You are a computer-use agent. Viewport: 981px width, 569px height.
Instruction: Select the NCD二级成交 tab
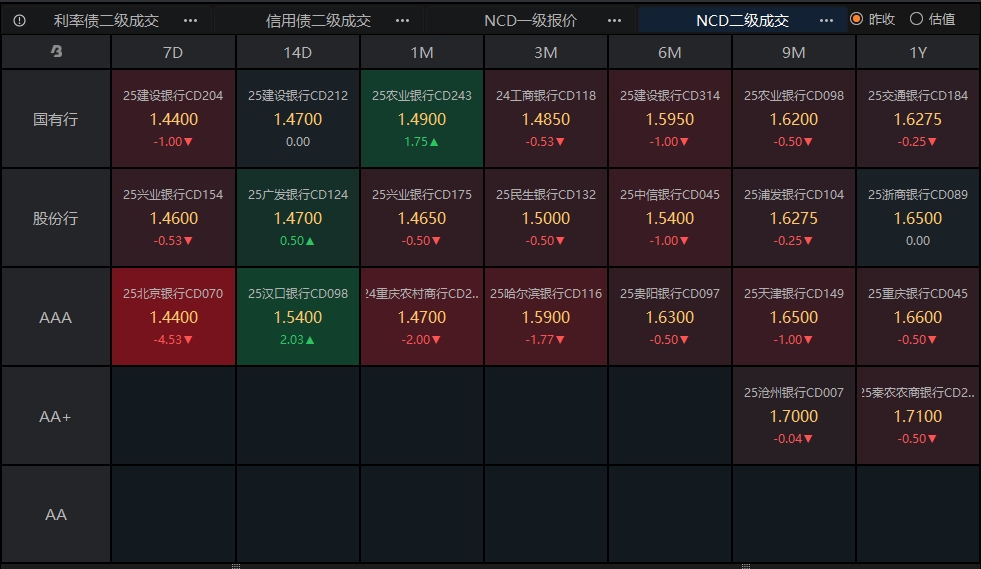point(742,21)
